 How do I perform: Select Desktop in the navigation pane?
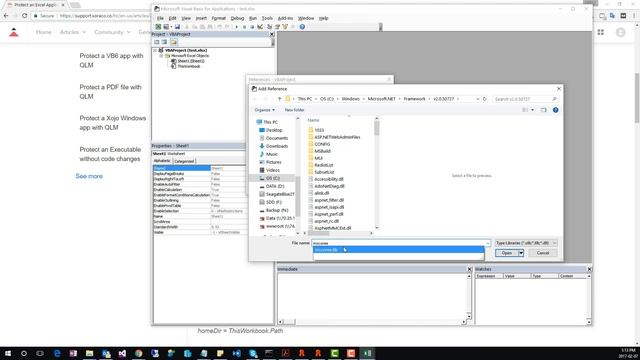click(274, 130)
